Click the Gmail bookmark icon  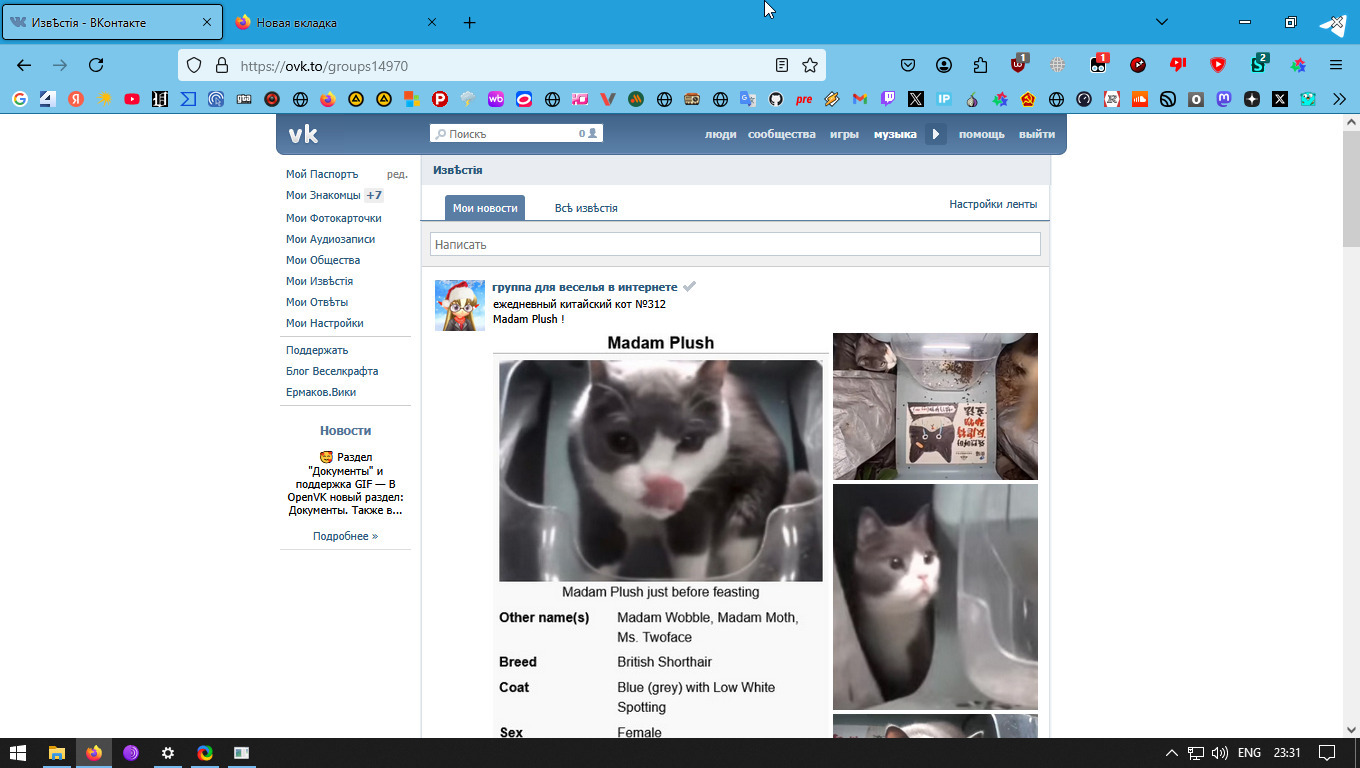pos(860,99)
